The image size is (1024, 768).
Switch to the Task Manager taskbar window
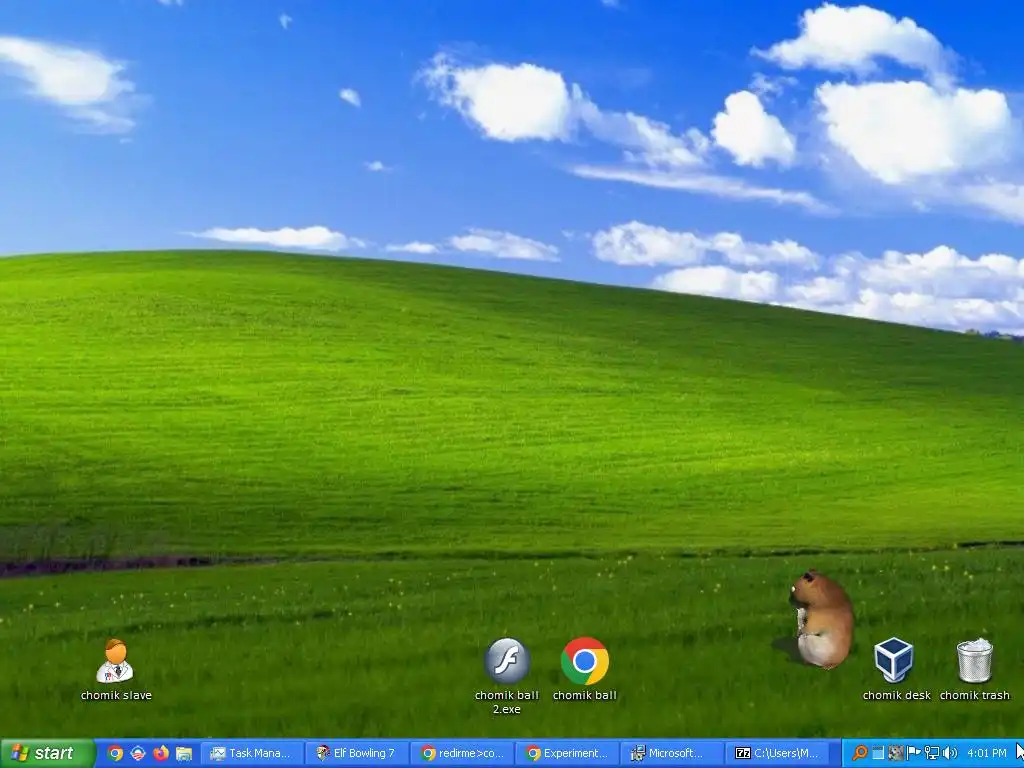[251, 753]
